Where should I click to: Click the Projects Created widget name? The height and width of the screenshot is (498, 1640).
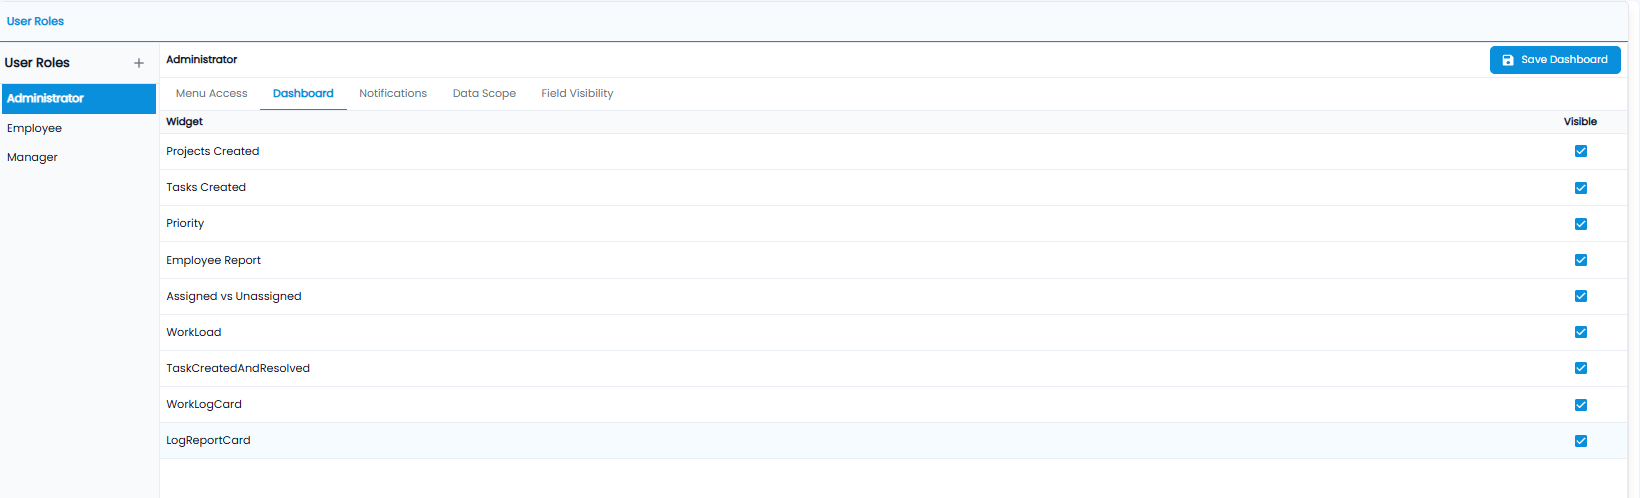(x=212, y=151)
